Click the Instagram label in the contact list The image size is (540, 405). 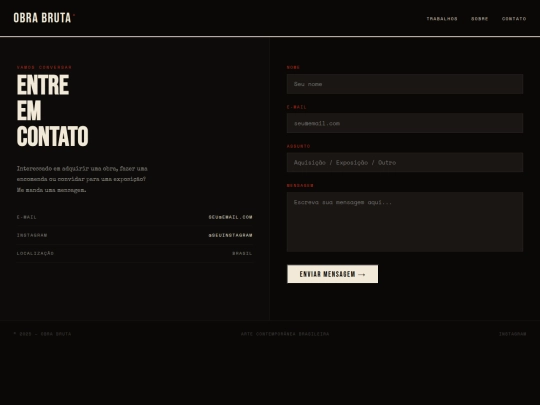(32, 235)
